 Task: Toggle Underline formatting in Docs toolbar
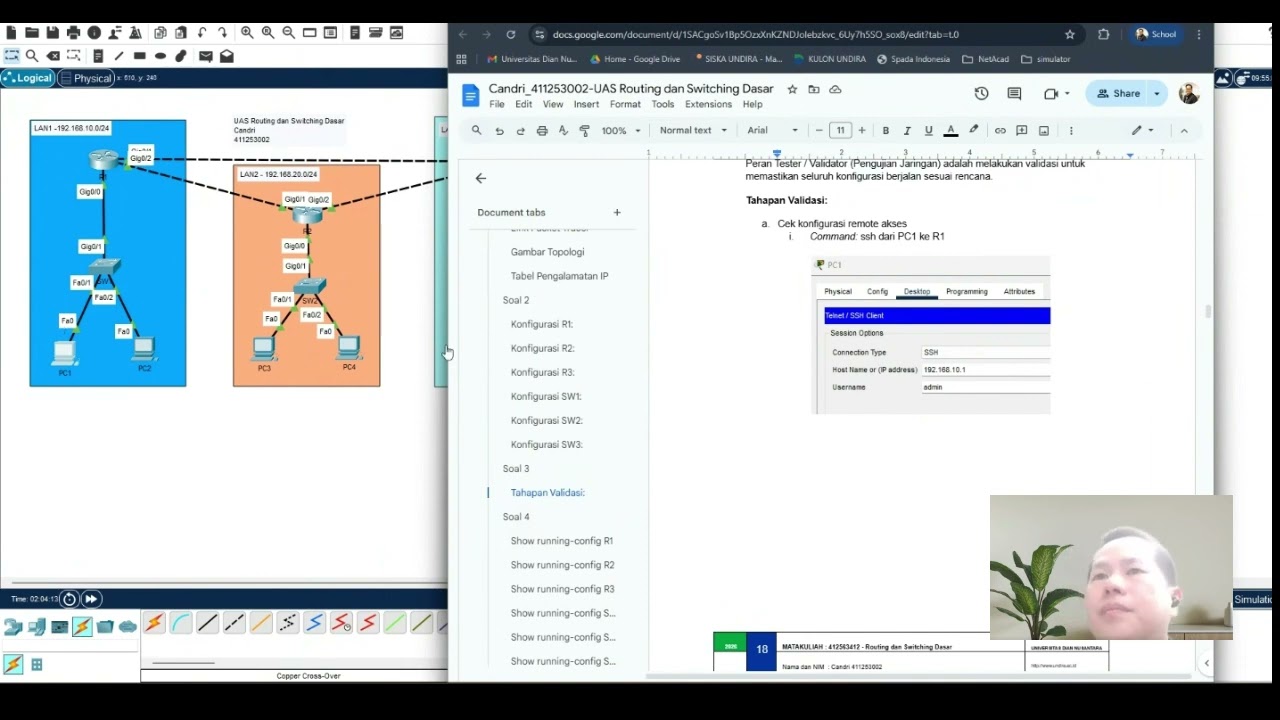point(928,130)
